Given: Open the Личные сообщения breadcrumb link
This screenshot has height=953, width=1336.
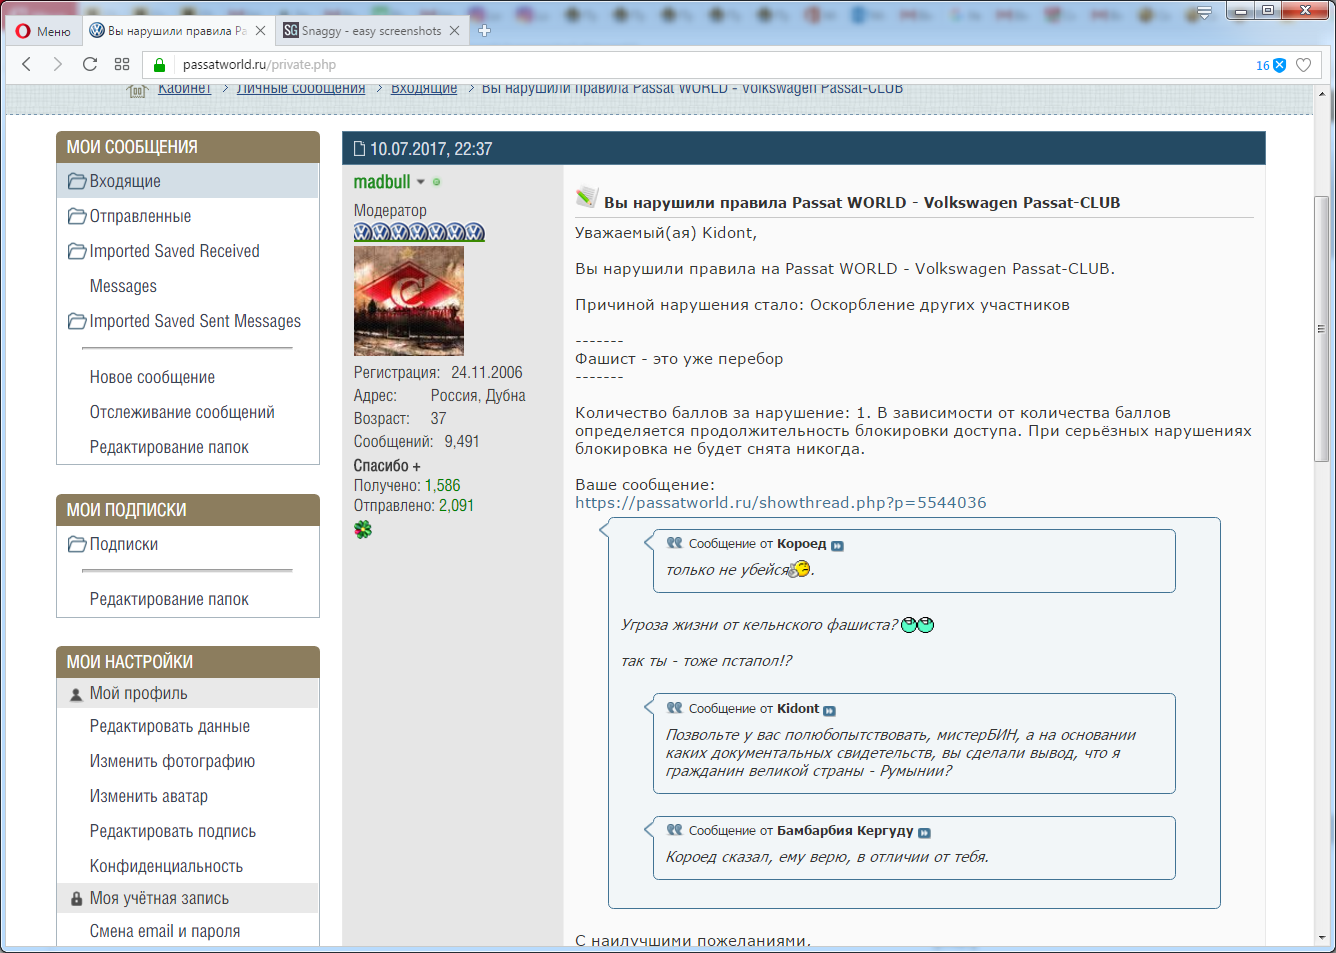Looking at the screenshot, I should [301, 89].
